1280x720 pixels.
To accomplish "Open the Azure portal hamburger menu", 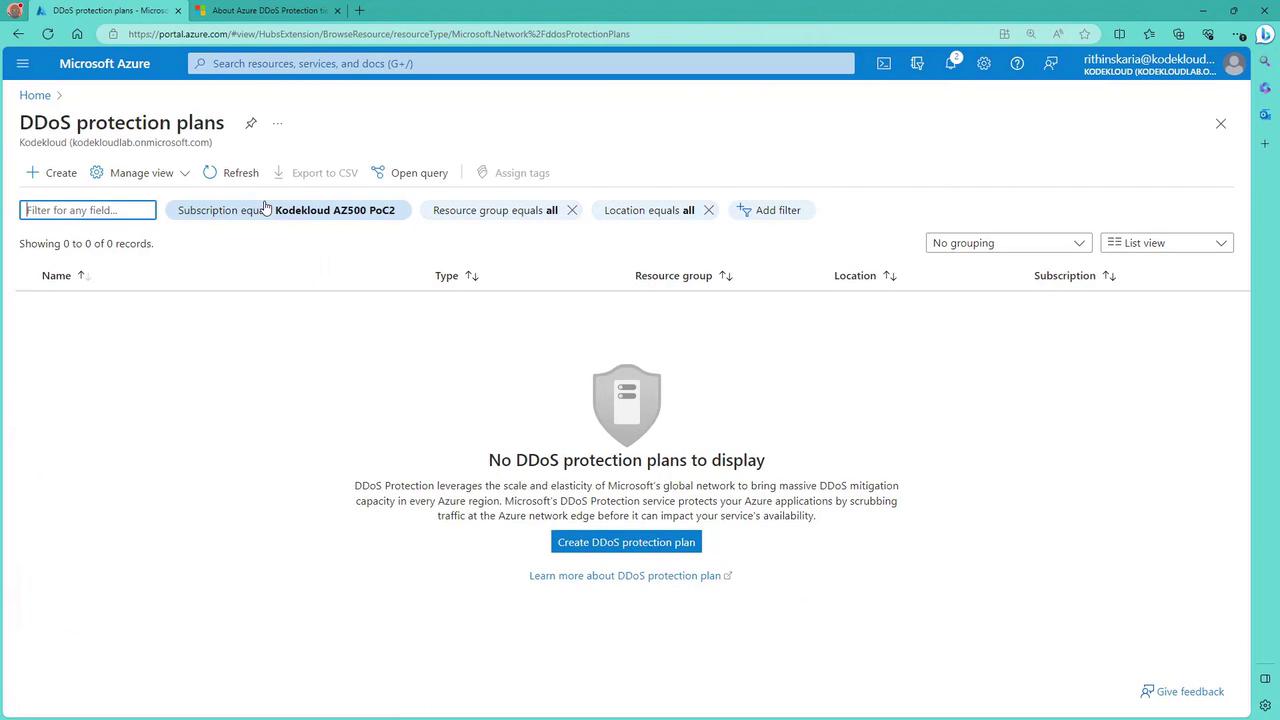I will (23, 63).
